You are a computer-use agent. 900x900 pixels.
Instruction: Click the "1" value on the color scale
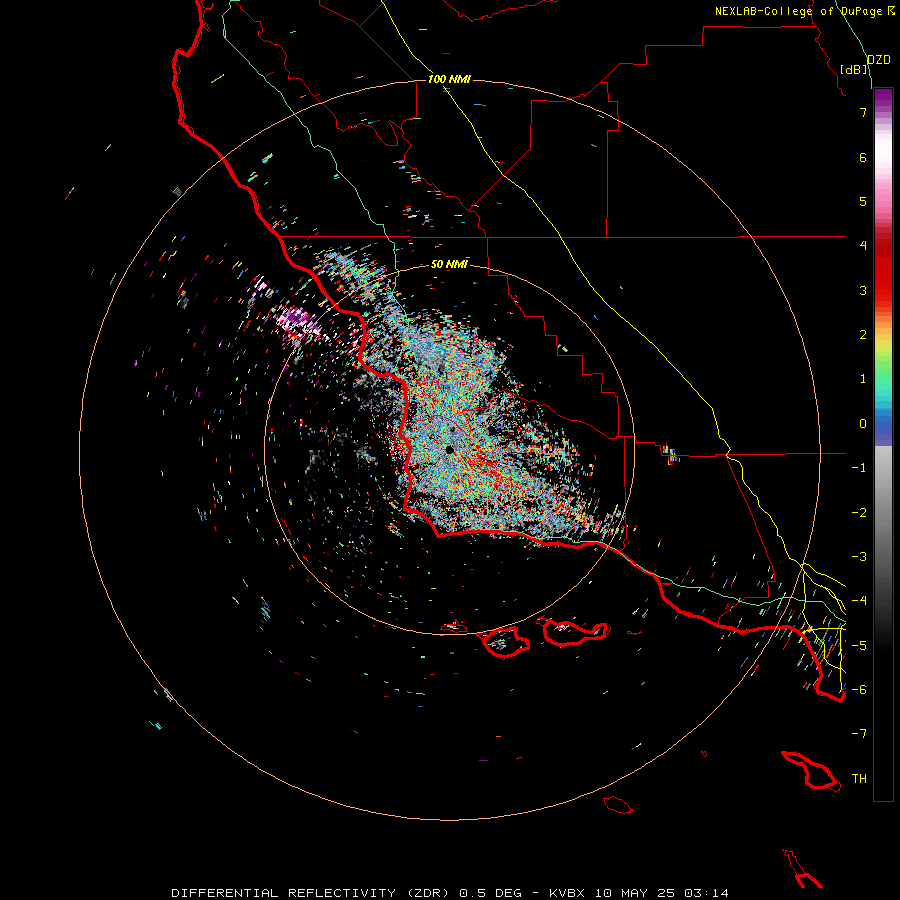click(x=863, y=379)
